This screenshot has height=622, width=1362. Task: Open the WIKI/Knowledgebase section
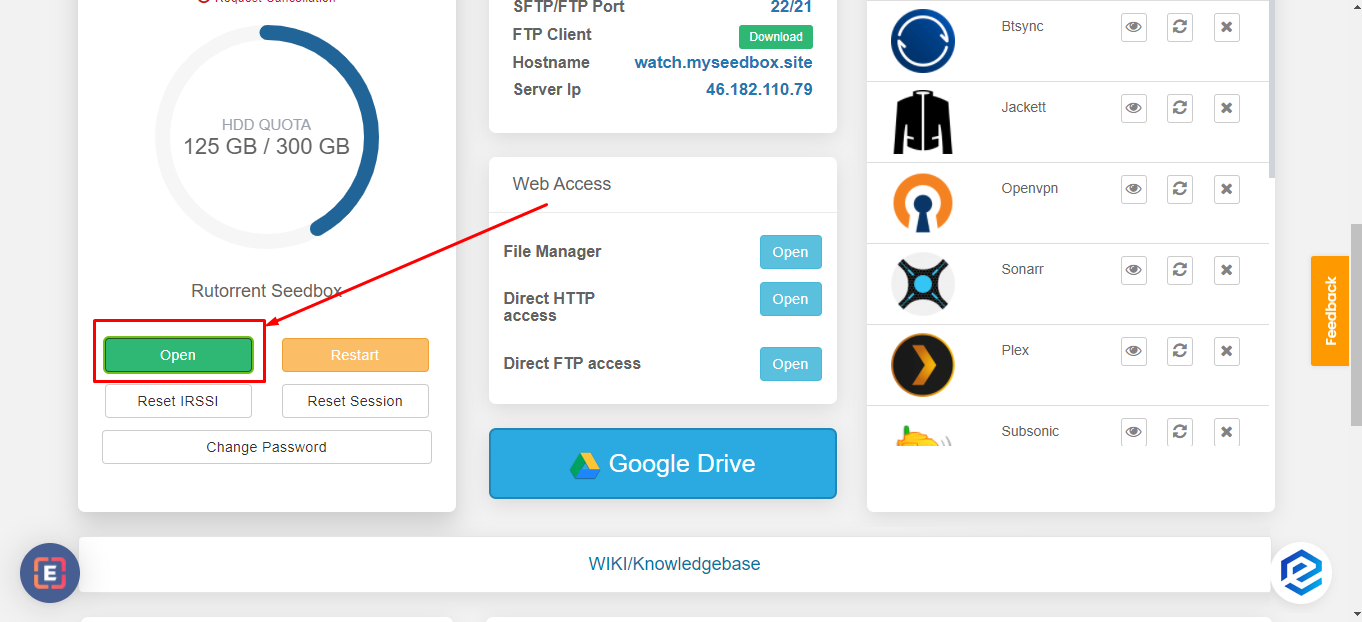pyautogui.click(x=674, y=563)
